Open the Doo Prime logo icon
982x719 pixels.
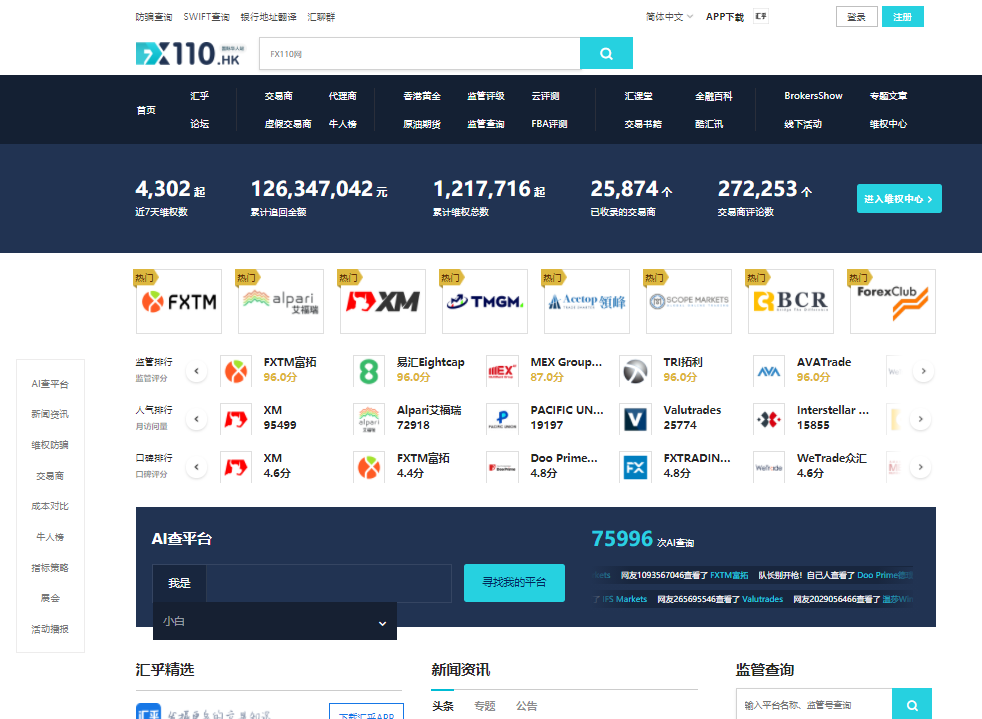click(502, 467)
